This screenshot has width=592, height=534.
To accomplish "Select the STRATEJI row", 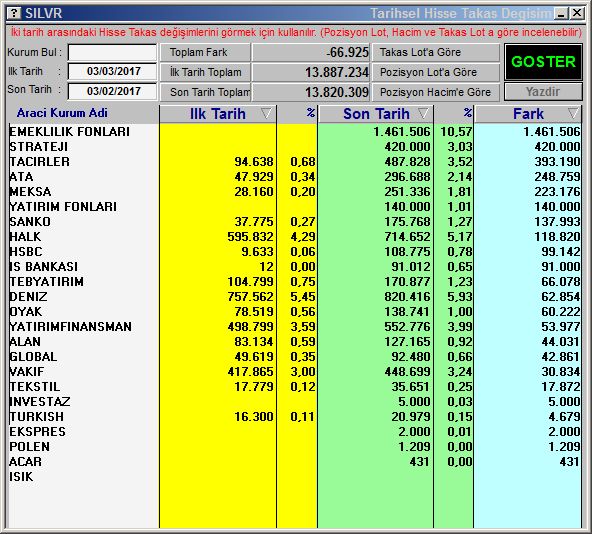I will pos(294,147).
